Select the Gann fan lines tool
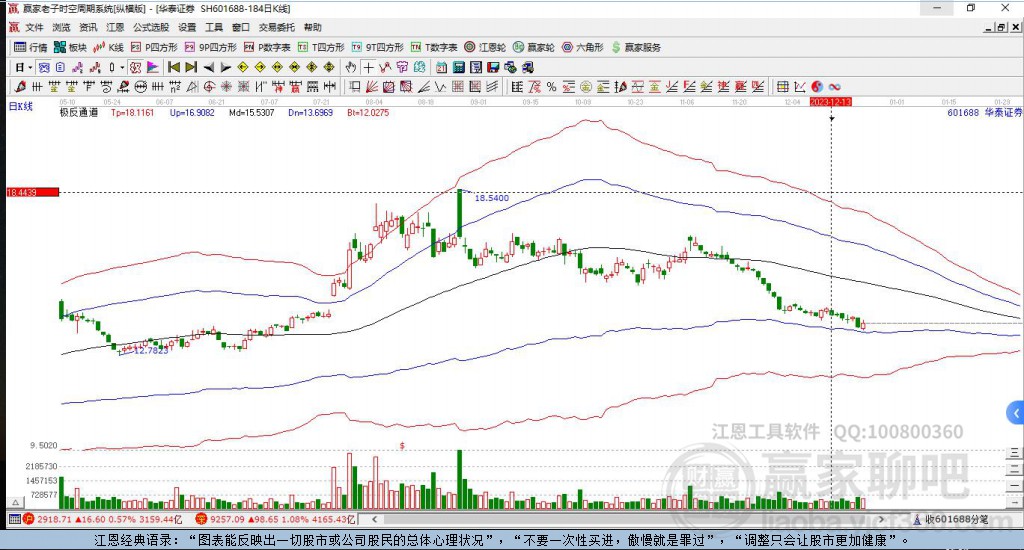 371,86
